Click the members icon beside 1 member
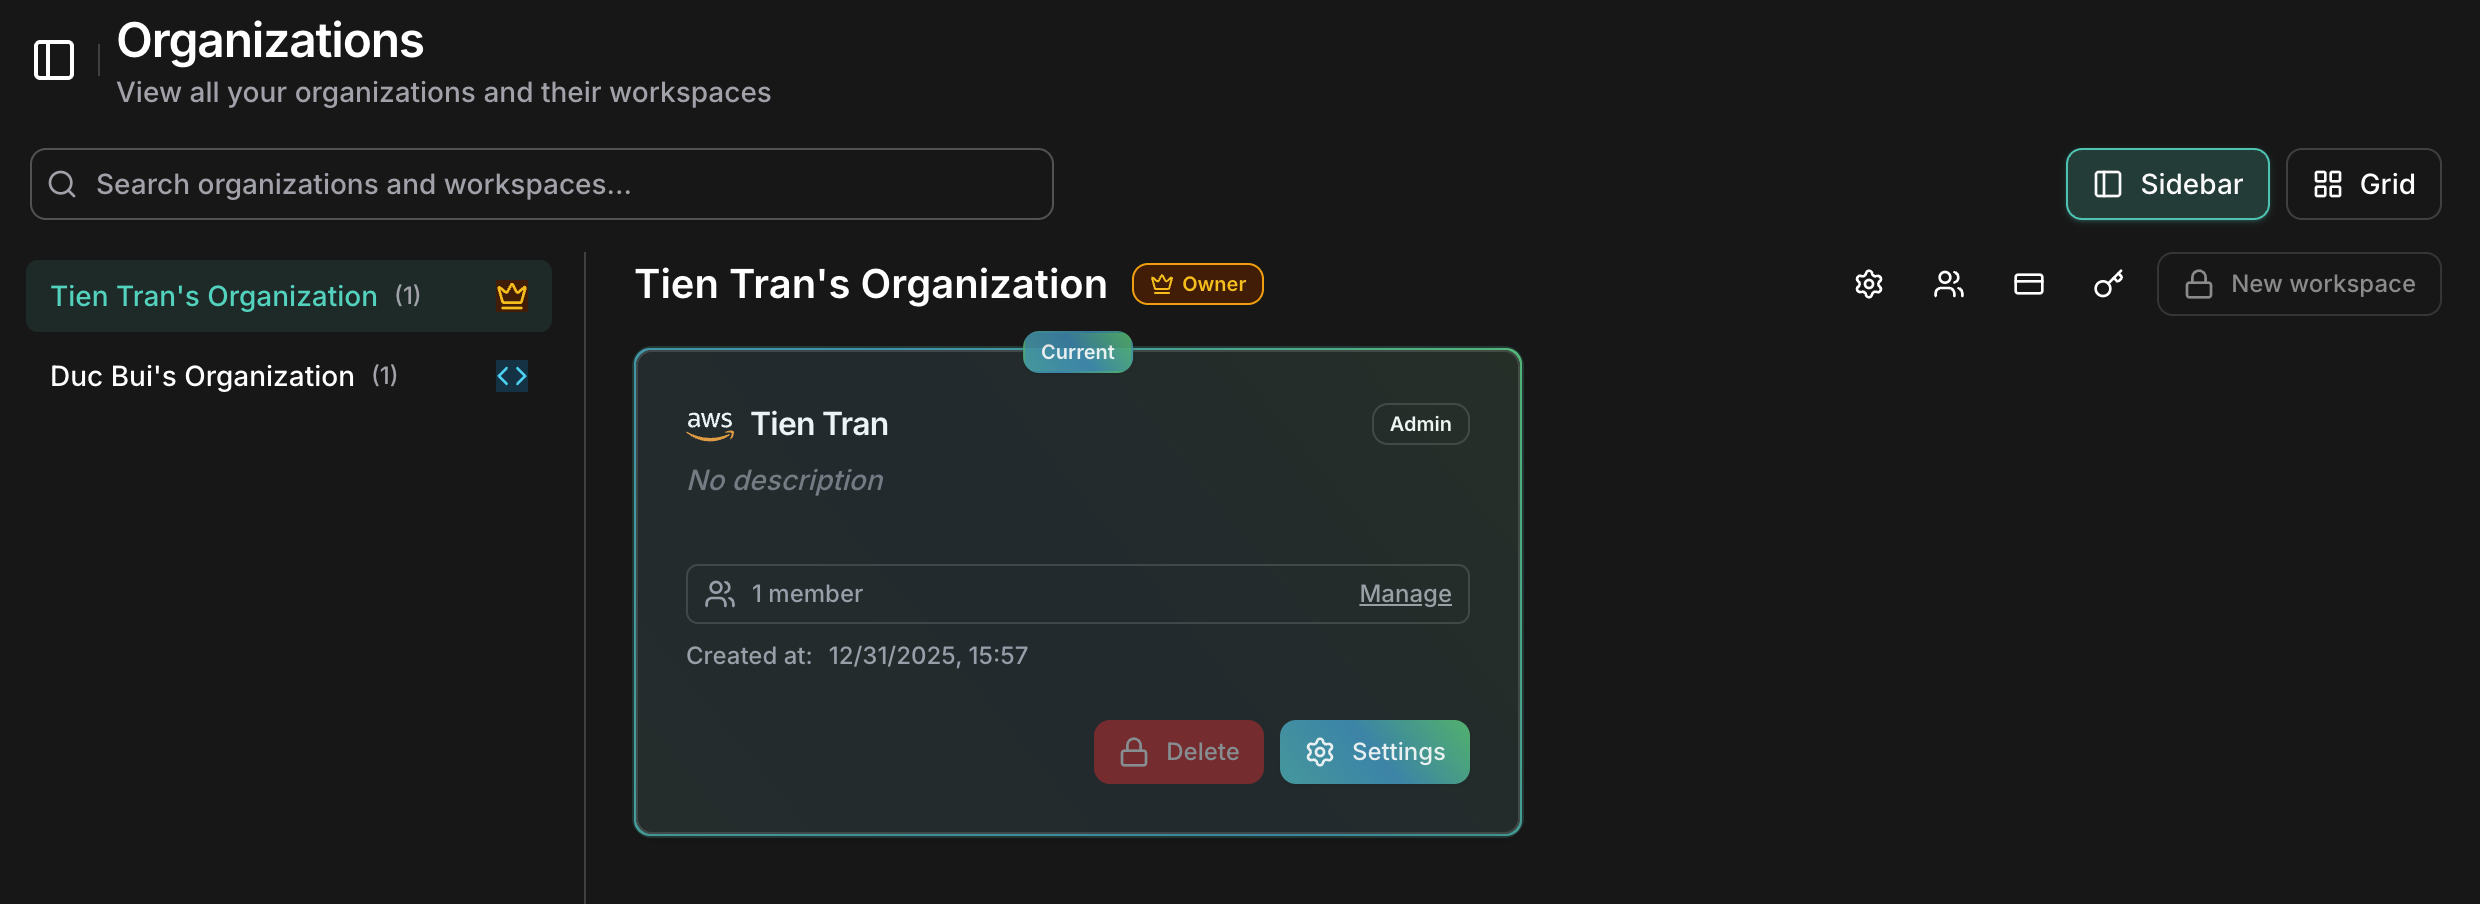 click(720, 593)
